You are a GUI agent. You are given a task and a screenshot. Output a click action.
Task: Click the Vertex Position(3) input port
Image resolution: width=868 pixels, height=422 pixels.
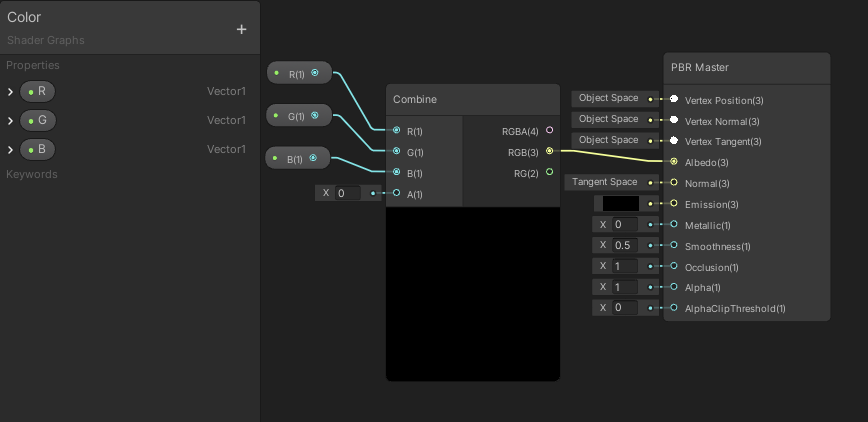pyautogui.click(x=674, y=99)
